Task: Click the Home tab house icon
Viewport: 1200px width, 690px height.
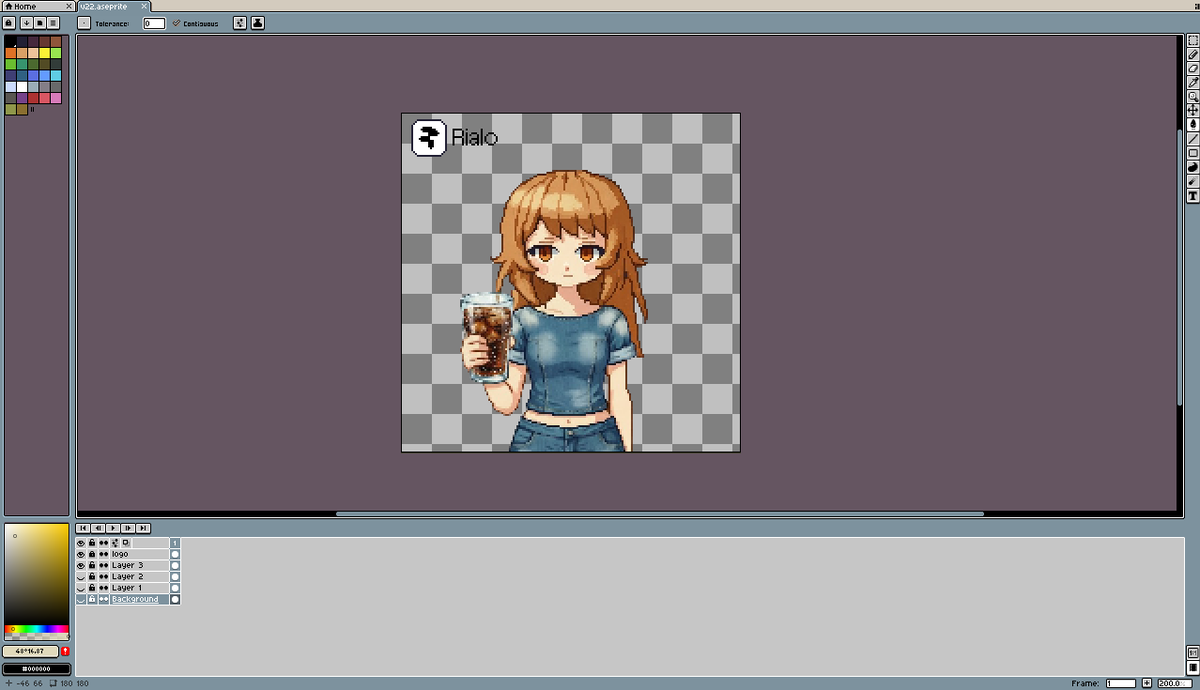Action: tap(9, 6)
